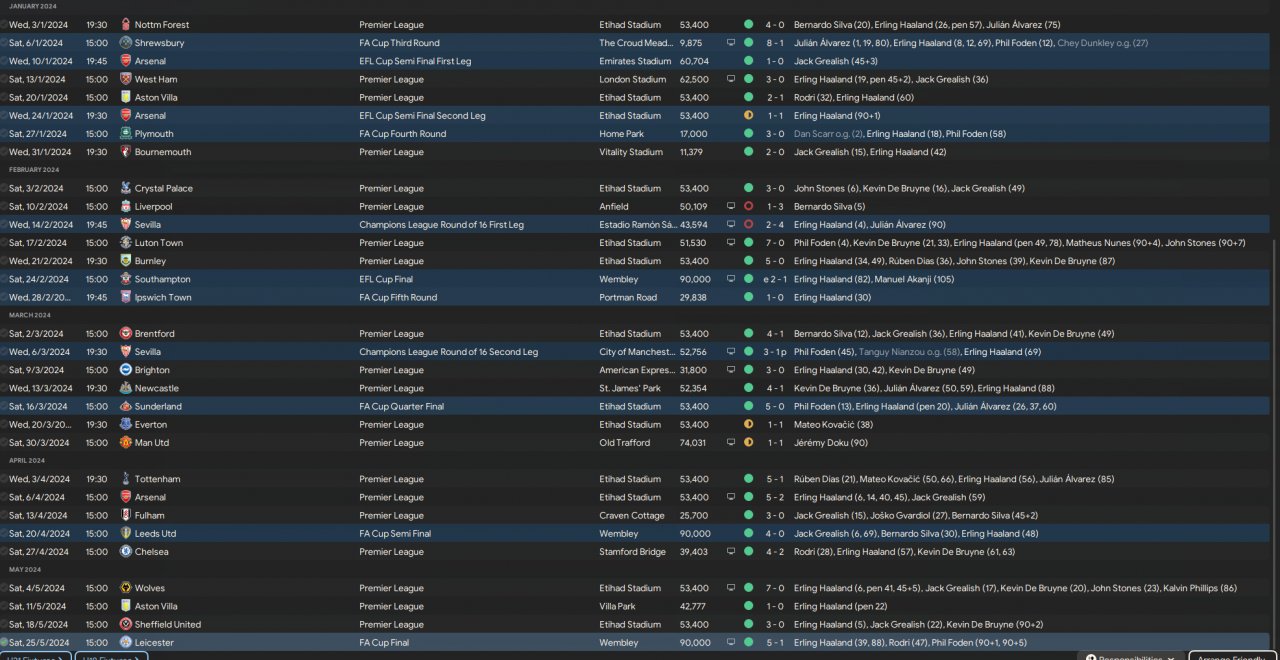This screenshot has width=1280, height=660.
Task: Click the Plymouth club badge
Action: pyautogui.click(x=125, y=134)
